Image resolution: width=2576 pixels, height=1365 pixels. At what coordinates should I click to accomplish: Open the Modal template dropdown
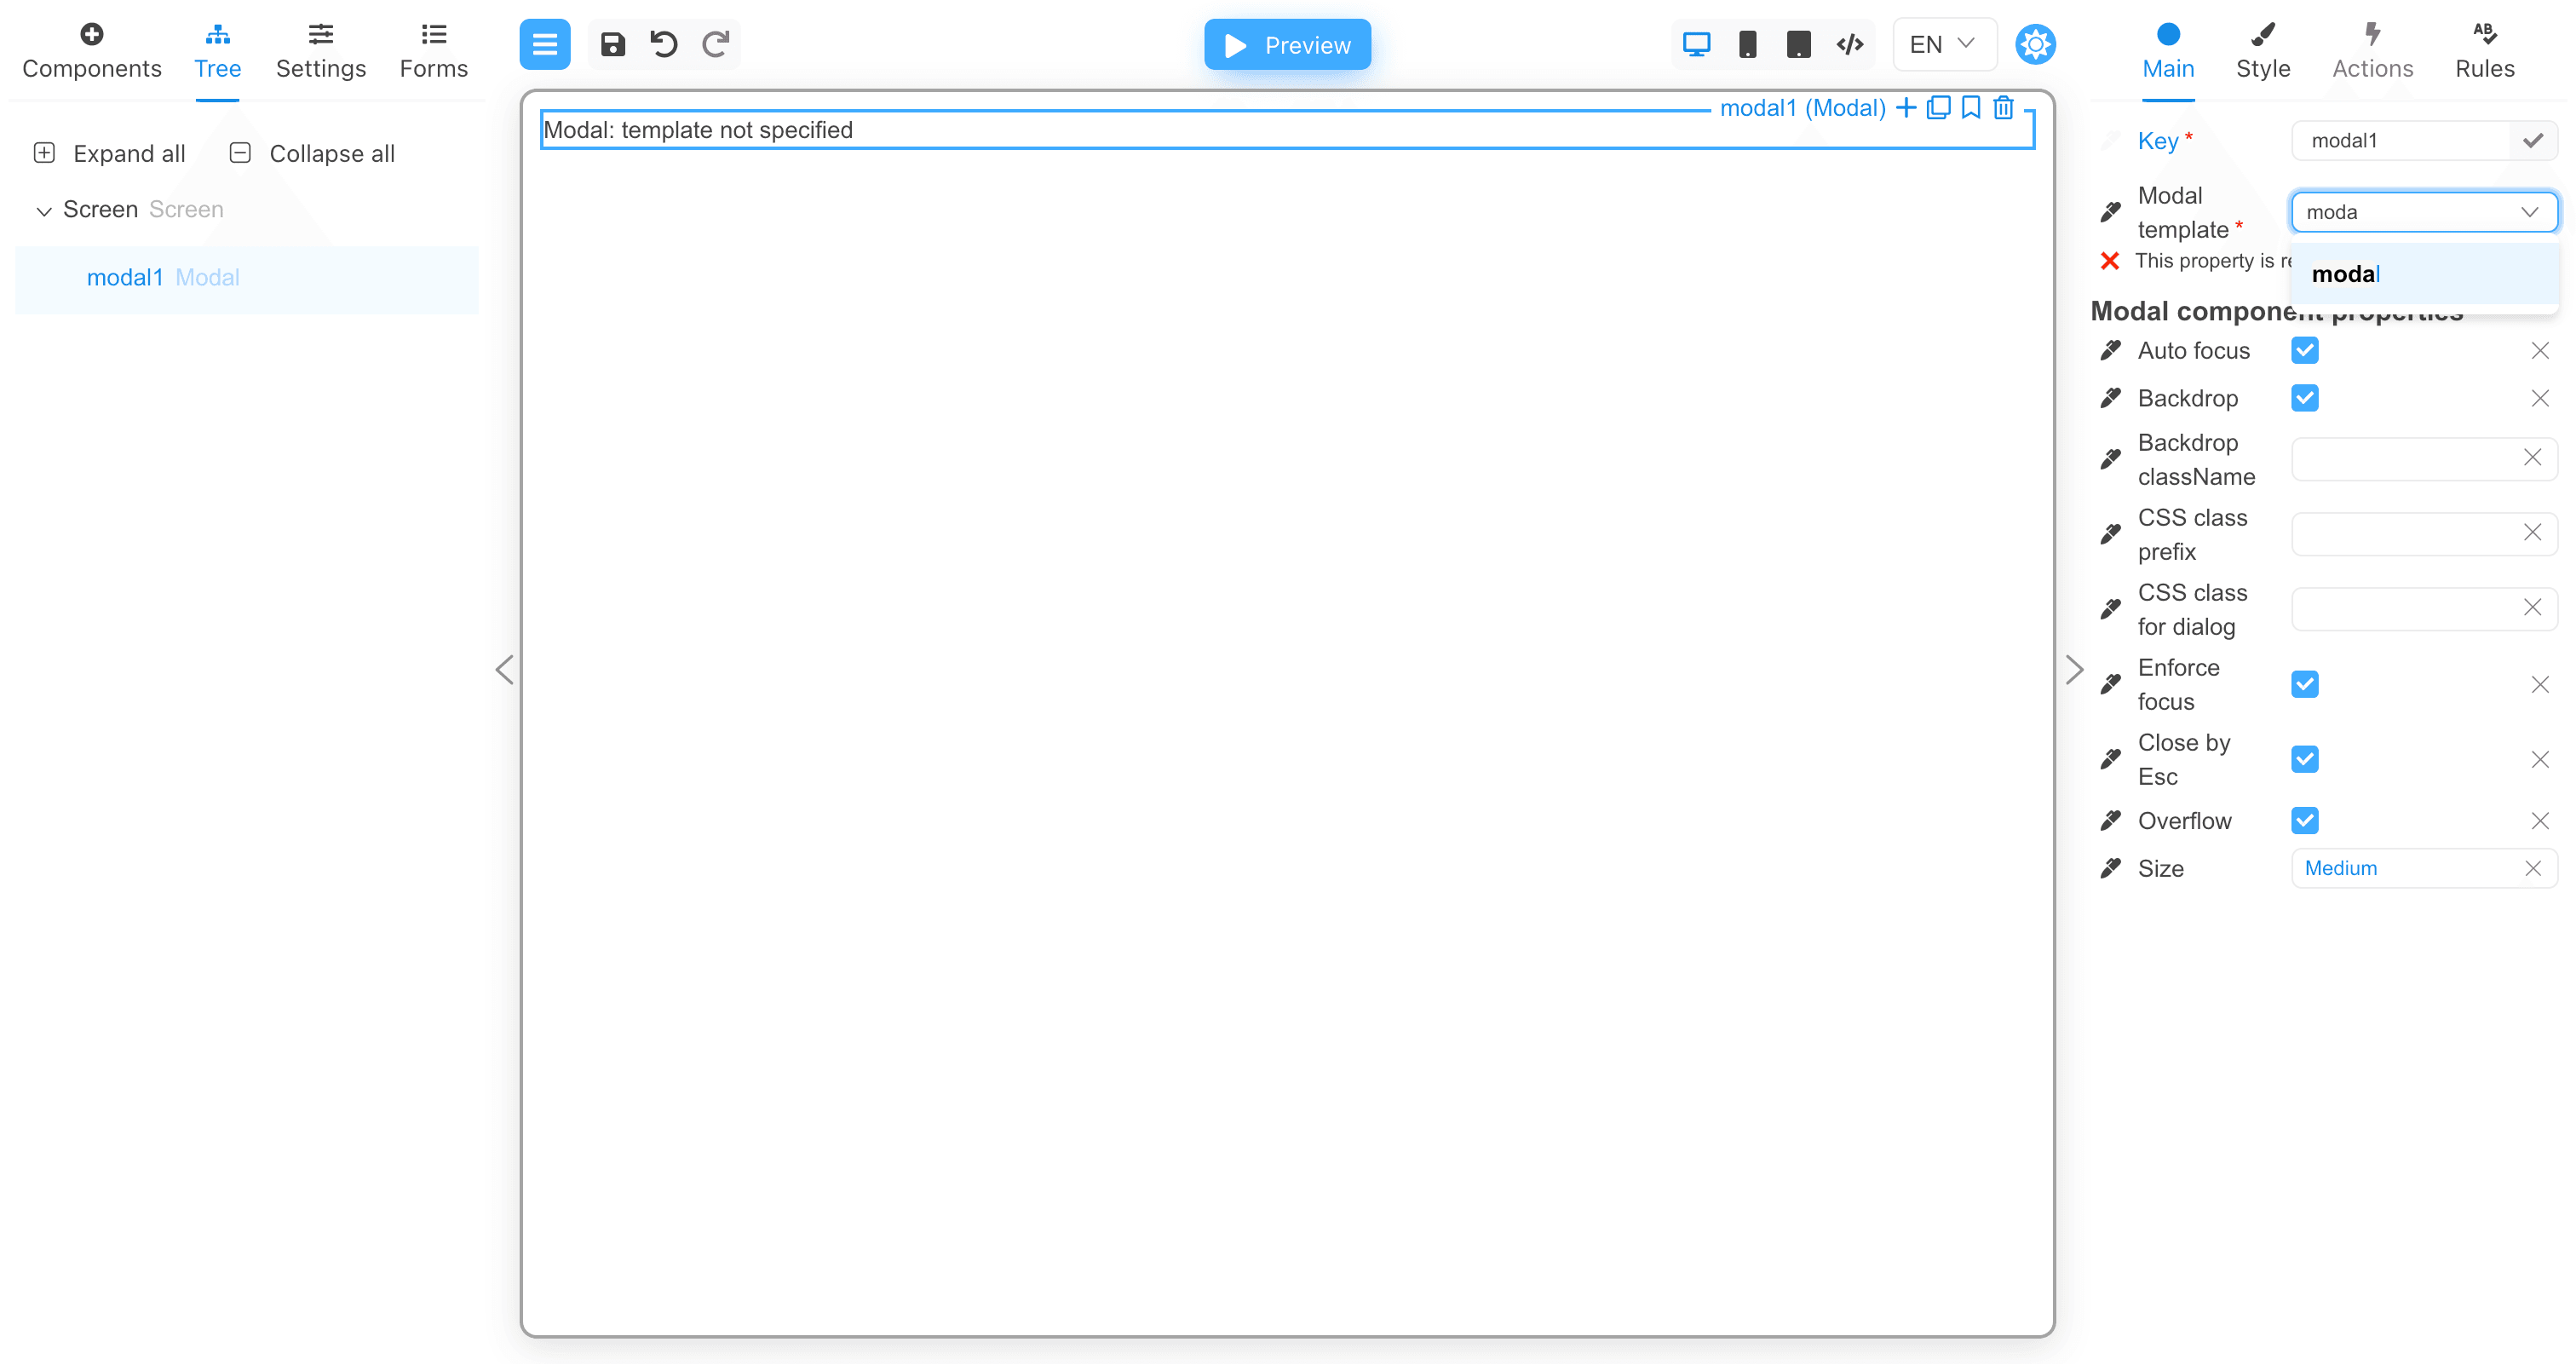(x=2531, y=212)
